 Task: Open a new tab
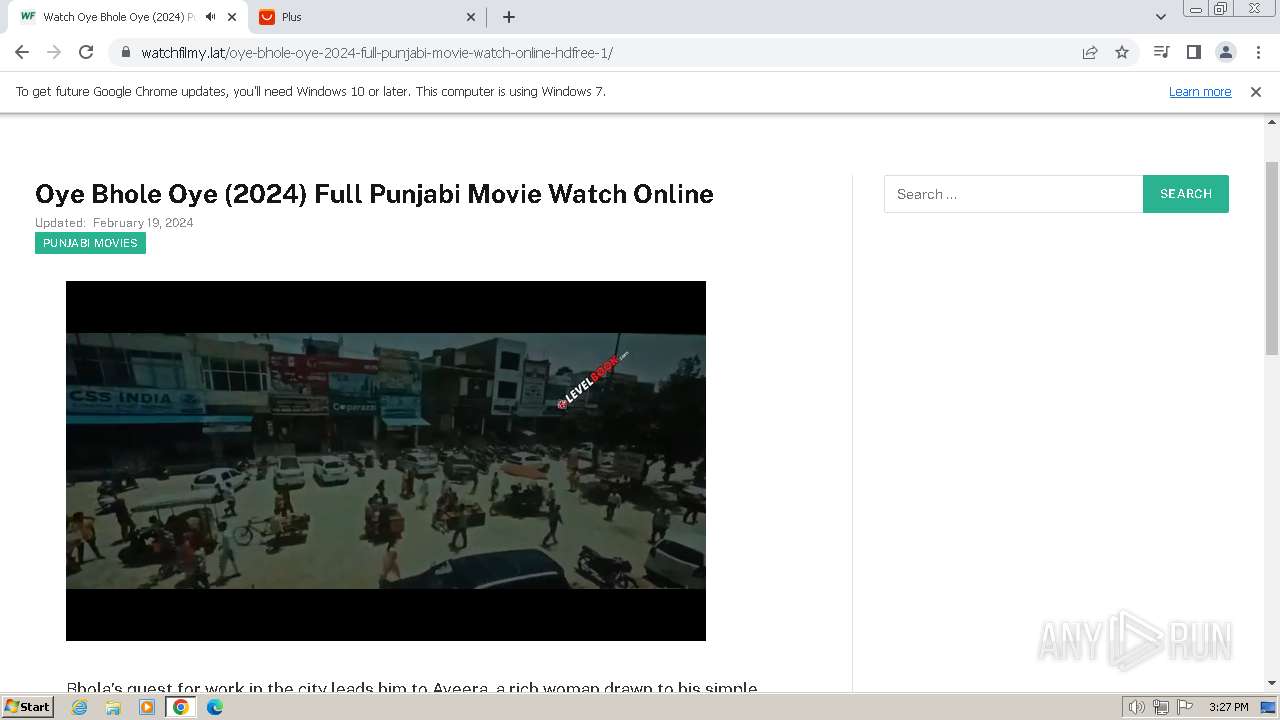coord(508,17)
